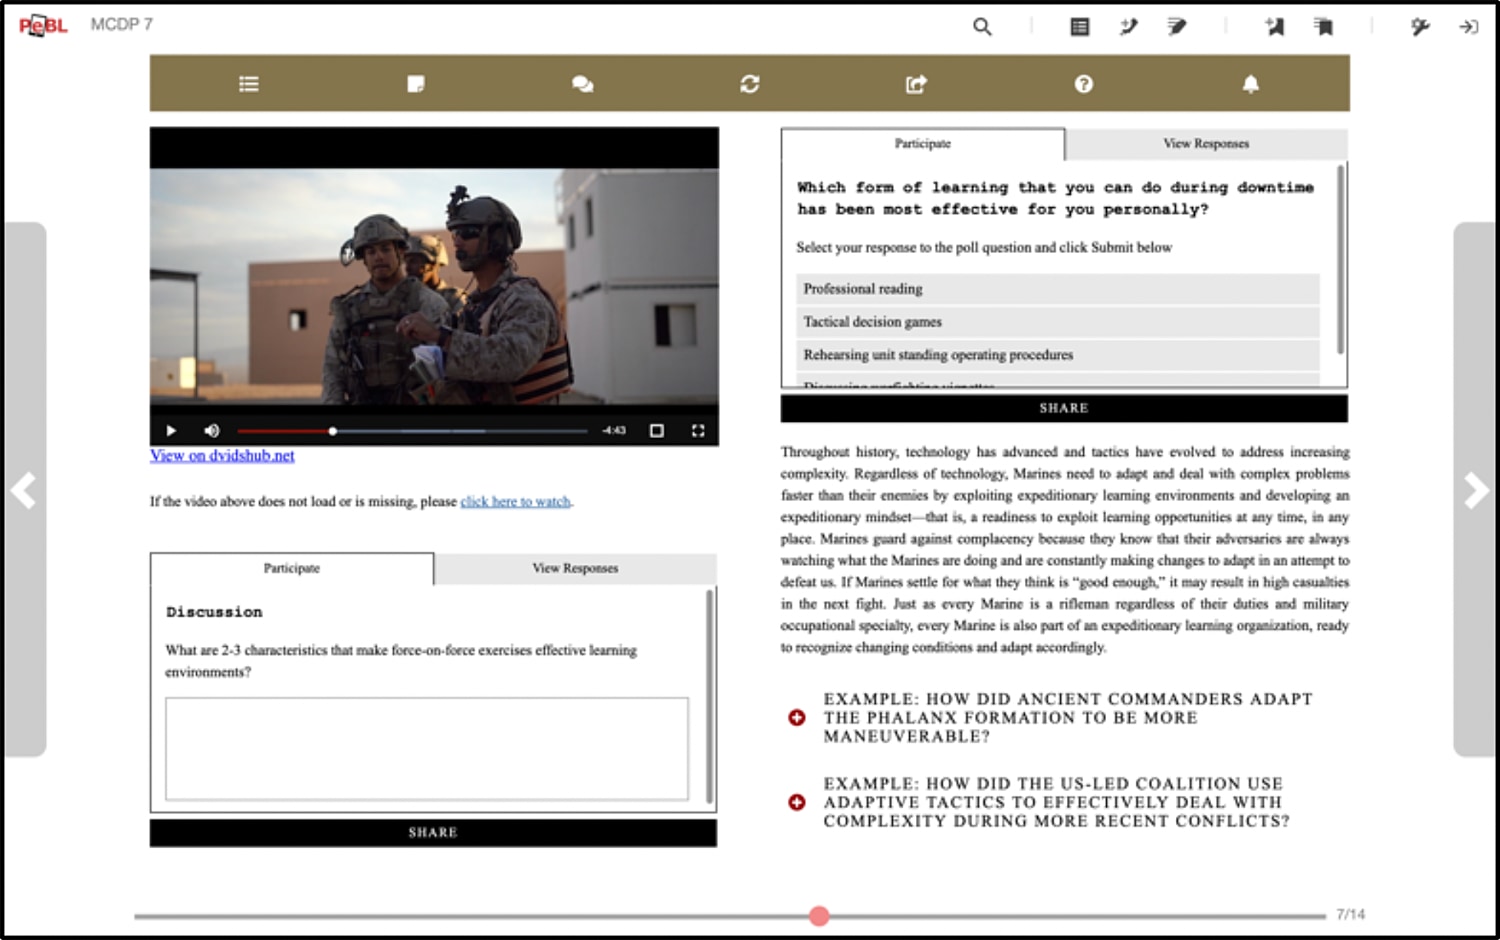
Task: Open the notifications bell icon
Action: click(1250, 84)
